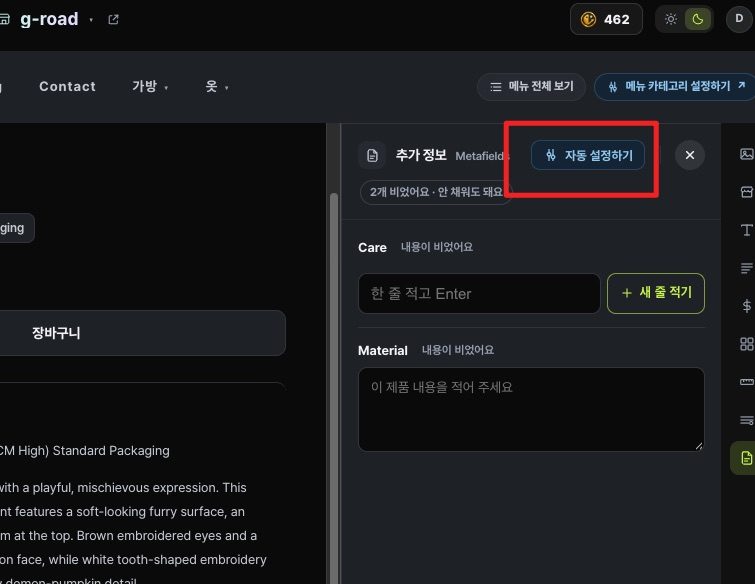Close the 추가 정보 panel
The width and height of the screenshot is (755, 584).
point(690,155)
